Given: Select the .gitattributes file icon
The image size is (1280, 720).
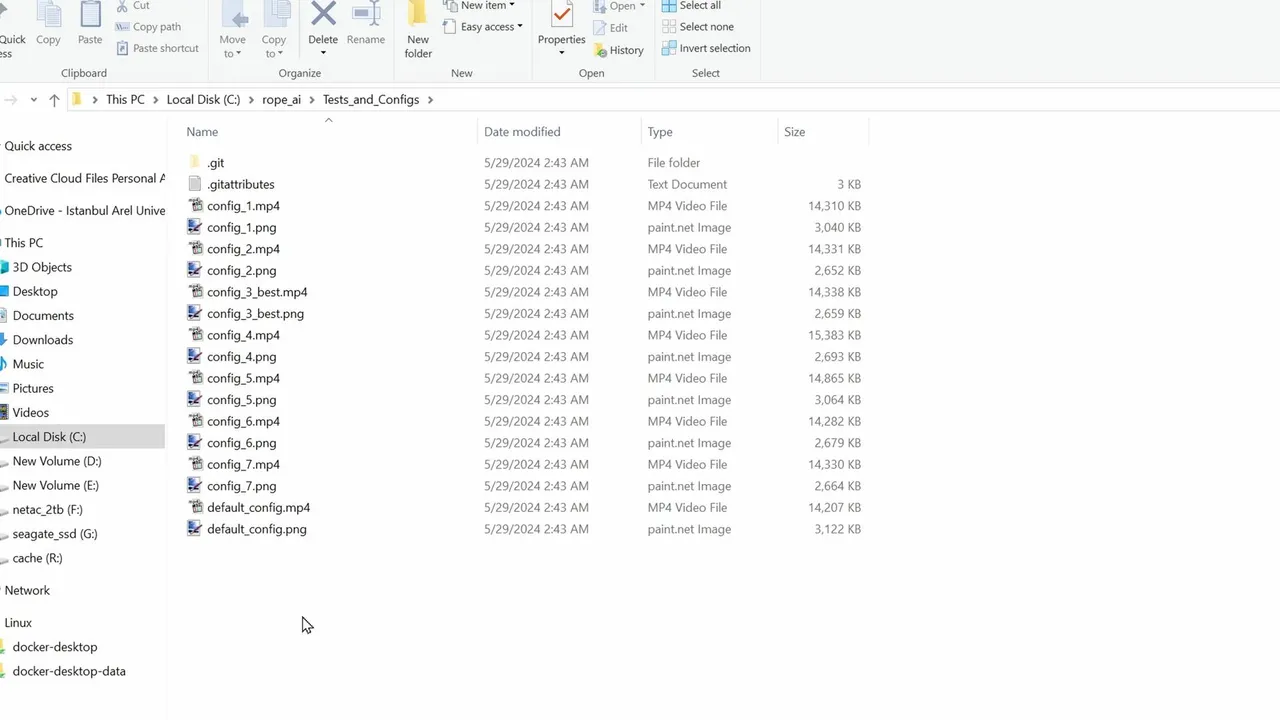Looking at the screenshot, I should click(194, 184).
